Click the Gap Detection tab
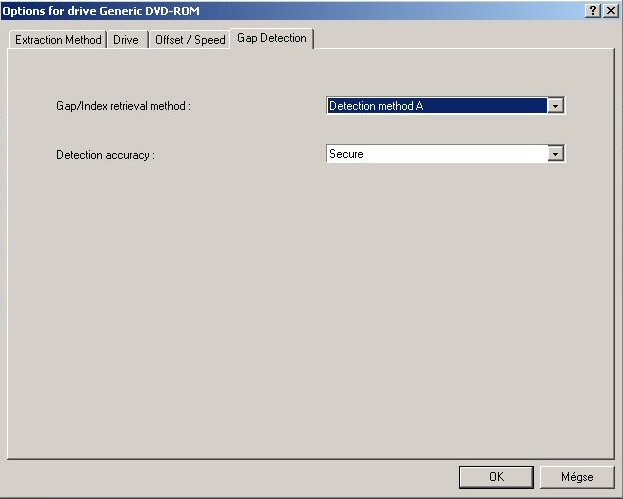The image size is (623, 499). 272,38
